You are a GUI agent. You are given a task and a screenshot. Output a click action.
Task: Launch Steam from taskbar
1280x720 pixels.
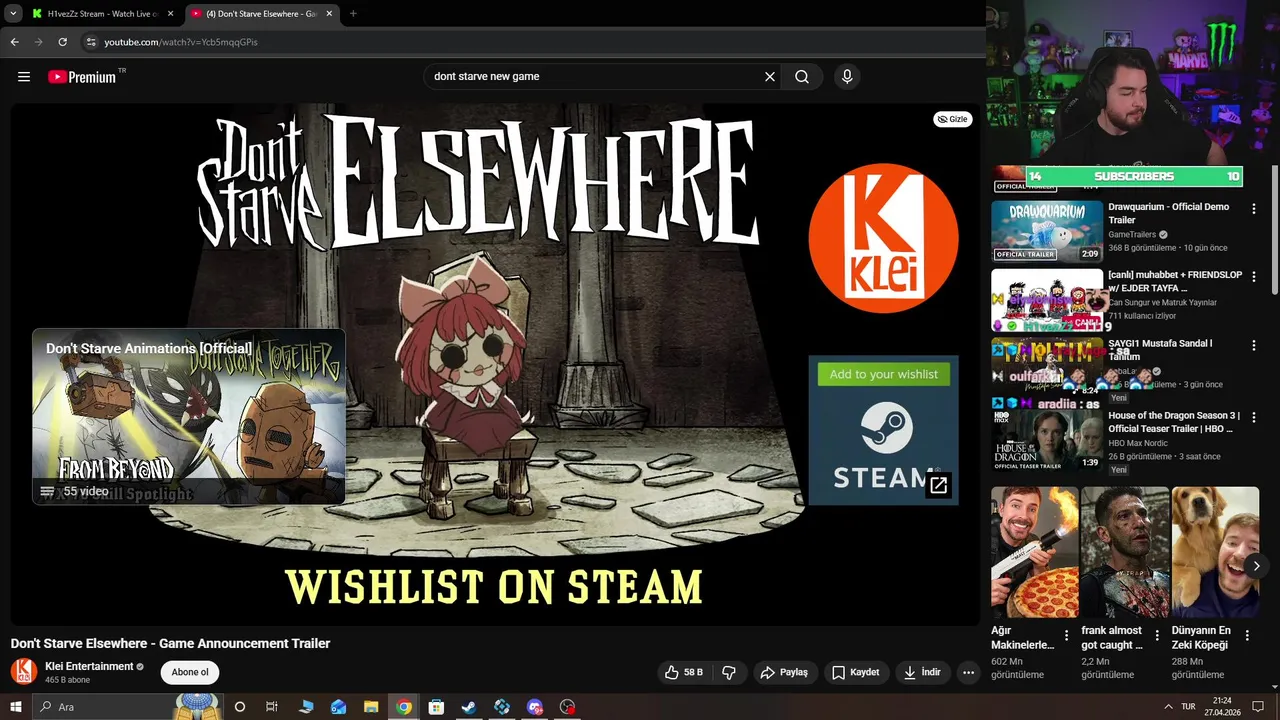point(469,707)
